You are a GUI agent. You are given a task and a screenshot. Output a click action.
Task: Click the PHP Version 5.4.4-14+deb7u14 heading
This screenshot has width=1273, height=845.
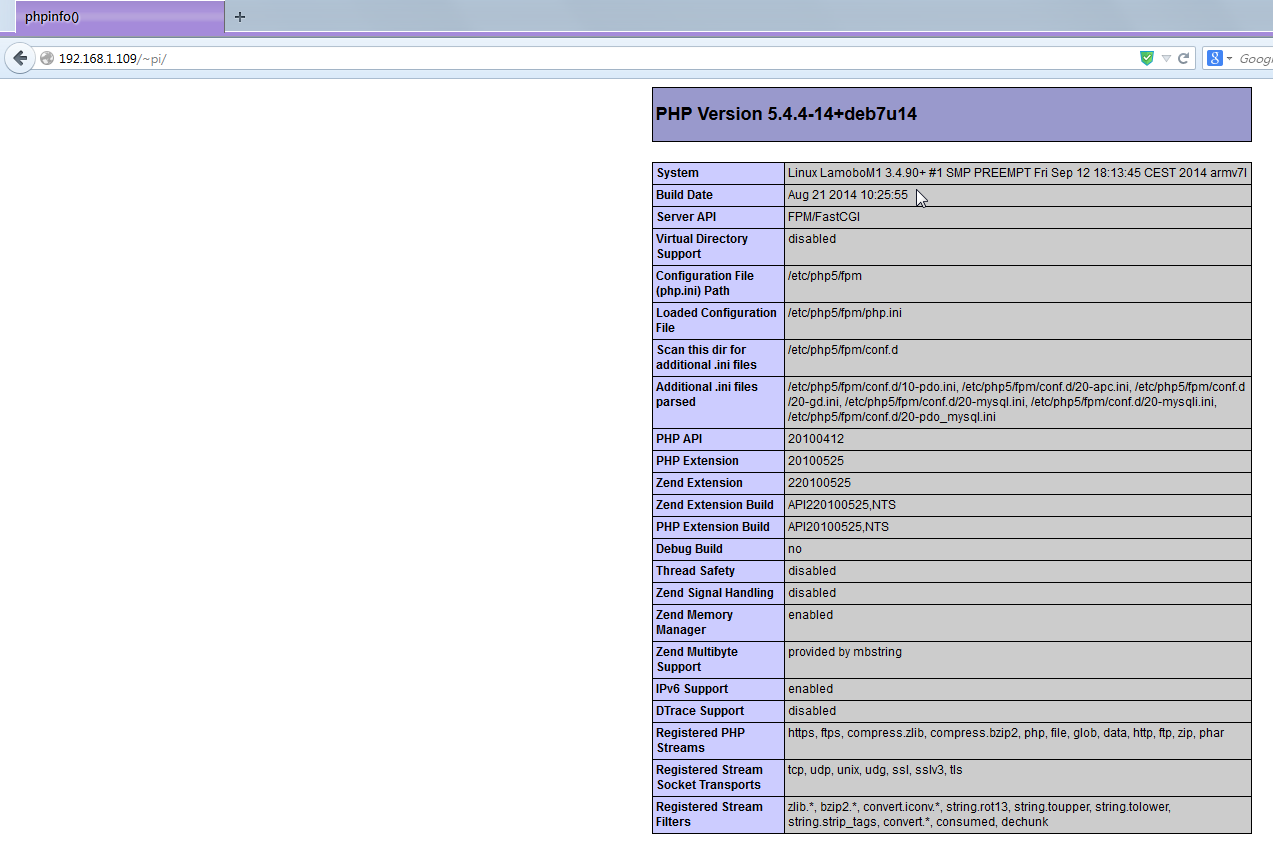pos(786,114)
